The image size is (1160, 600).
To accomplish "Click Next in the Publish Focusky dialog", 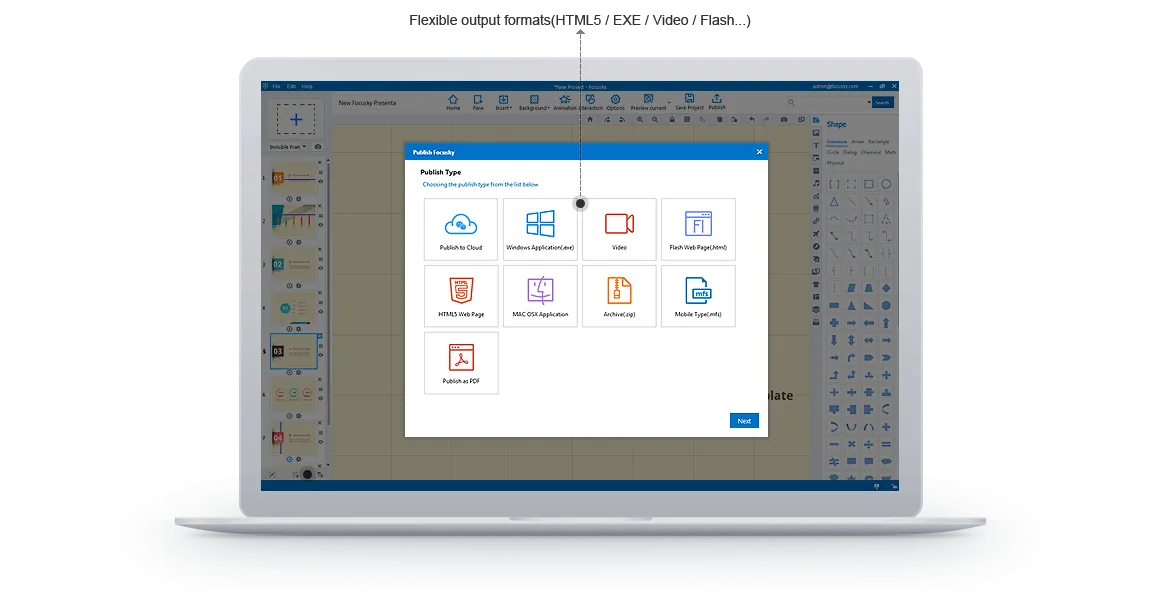I will (x=744, y=420).
